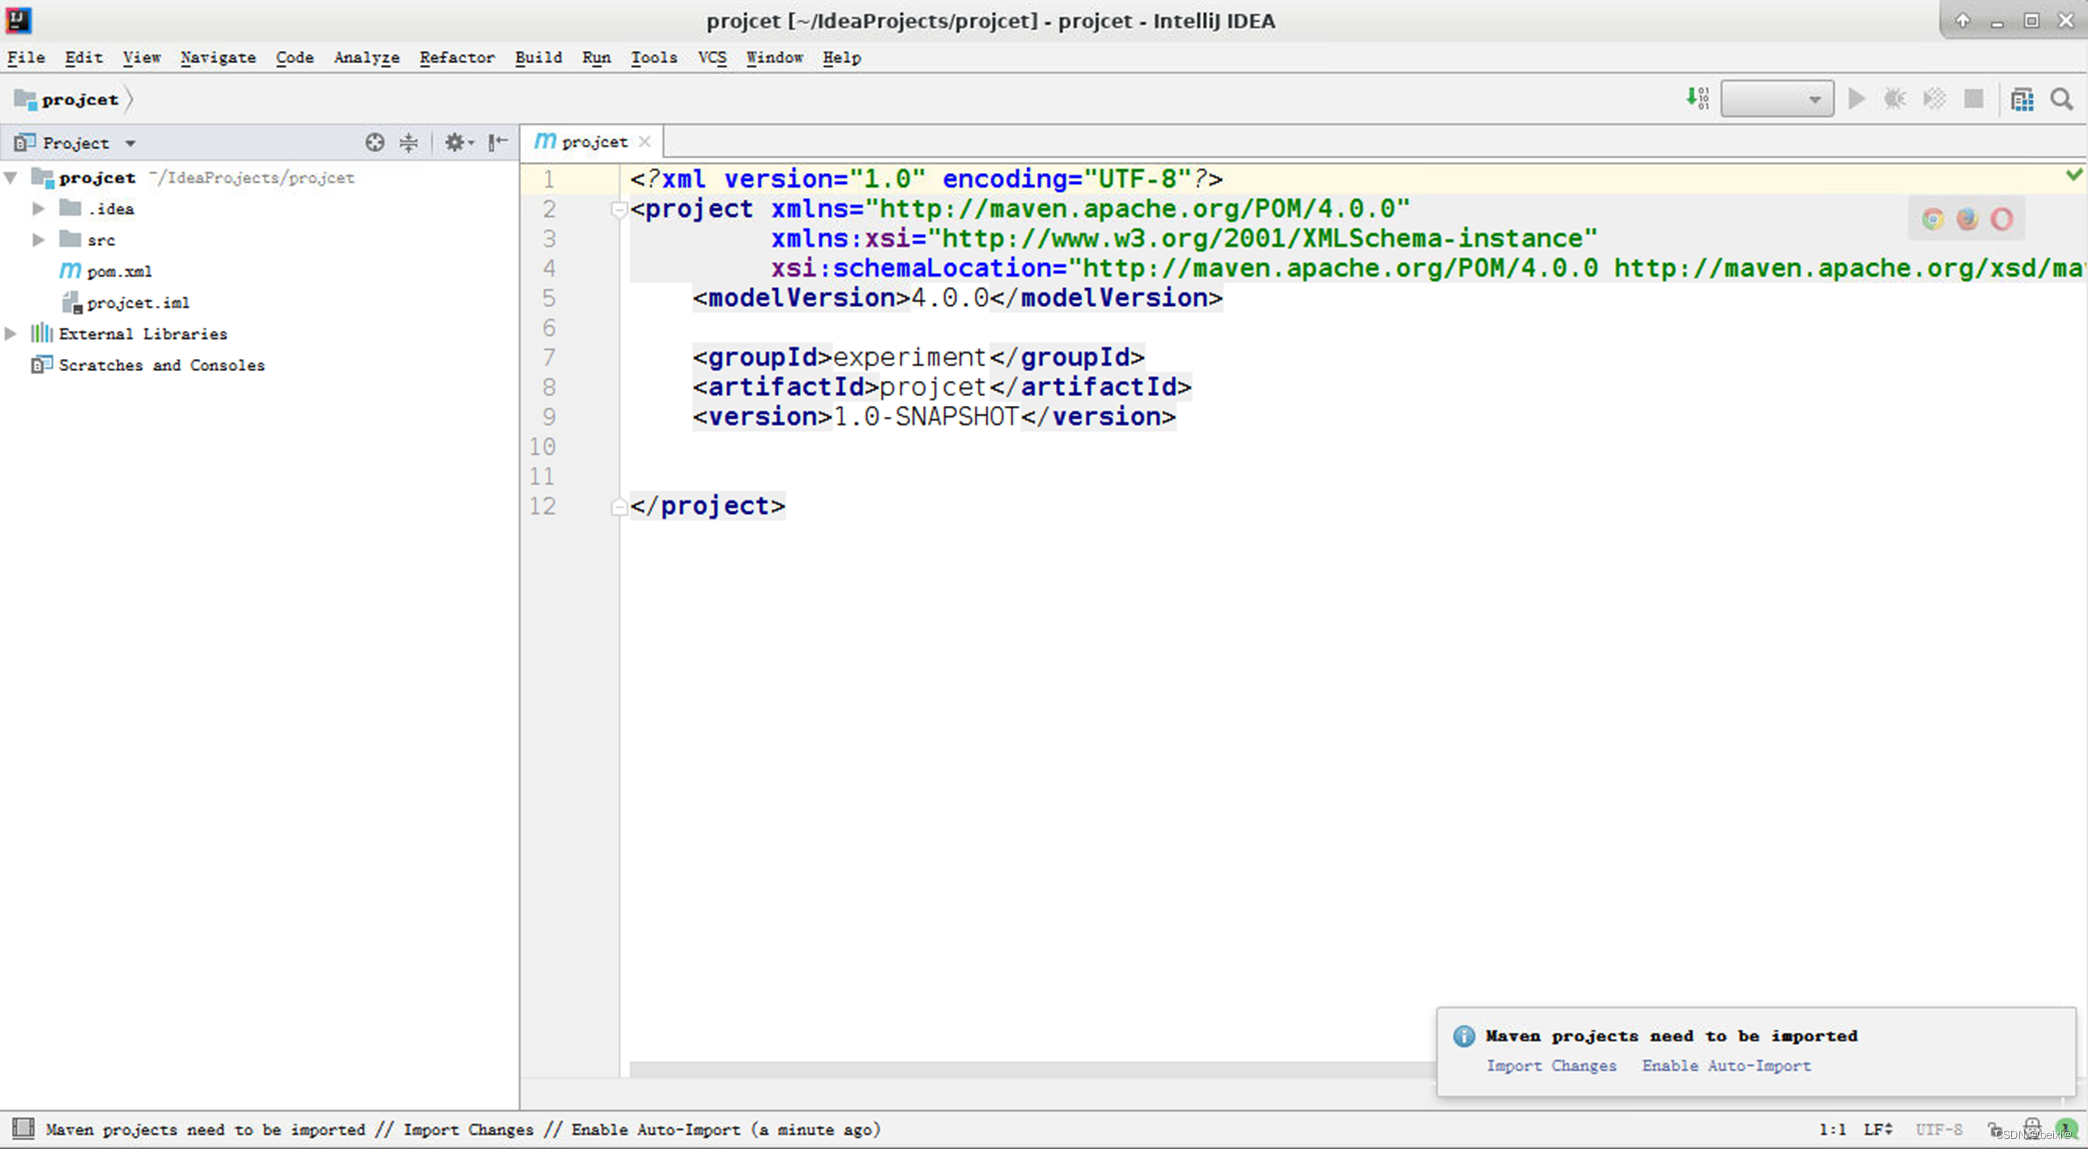
Task: Click the Build Project icon in the toolbar
Action: click(1697, 98)
